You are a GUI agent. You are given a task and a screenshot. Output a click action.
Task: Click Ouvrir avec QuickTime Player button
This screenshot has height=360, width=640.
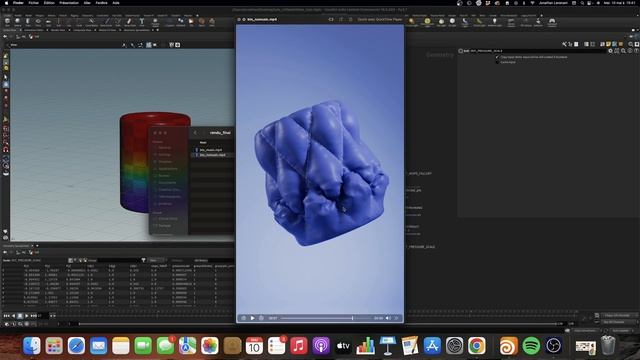coord(380,19)
